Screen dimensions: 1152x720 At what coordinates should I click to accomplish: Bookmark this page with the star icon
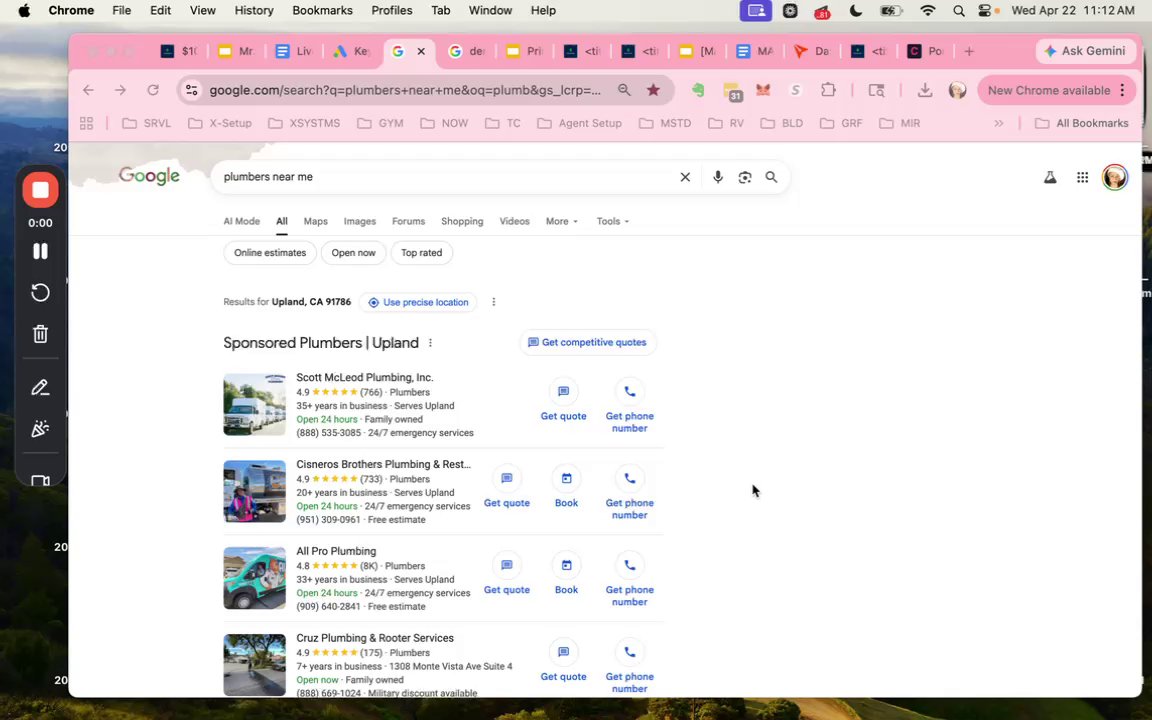click(652, 90)
